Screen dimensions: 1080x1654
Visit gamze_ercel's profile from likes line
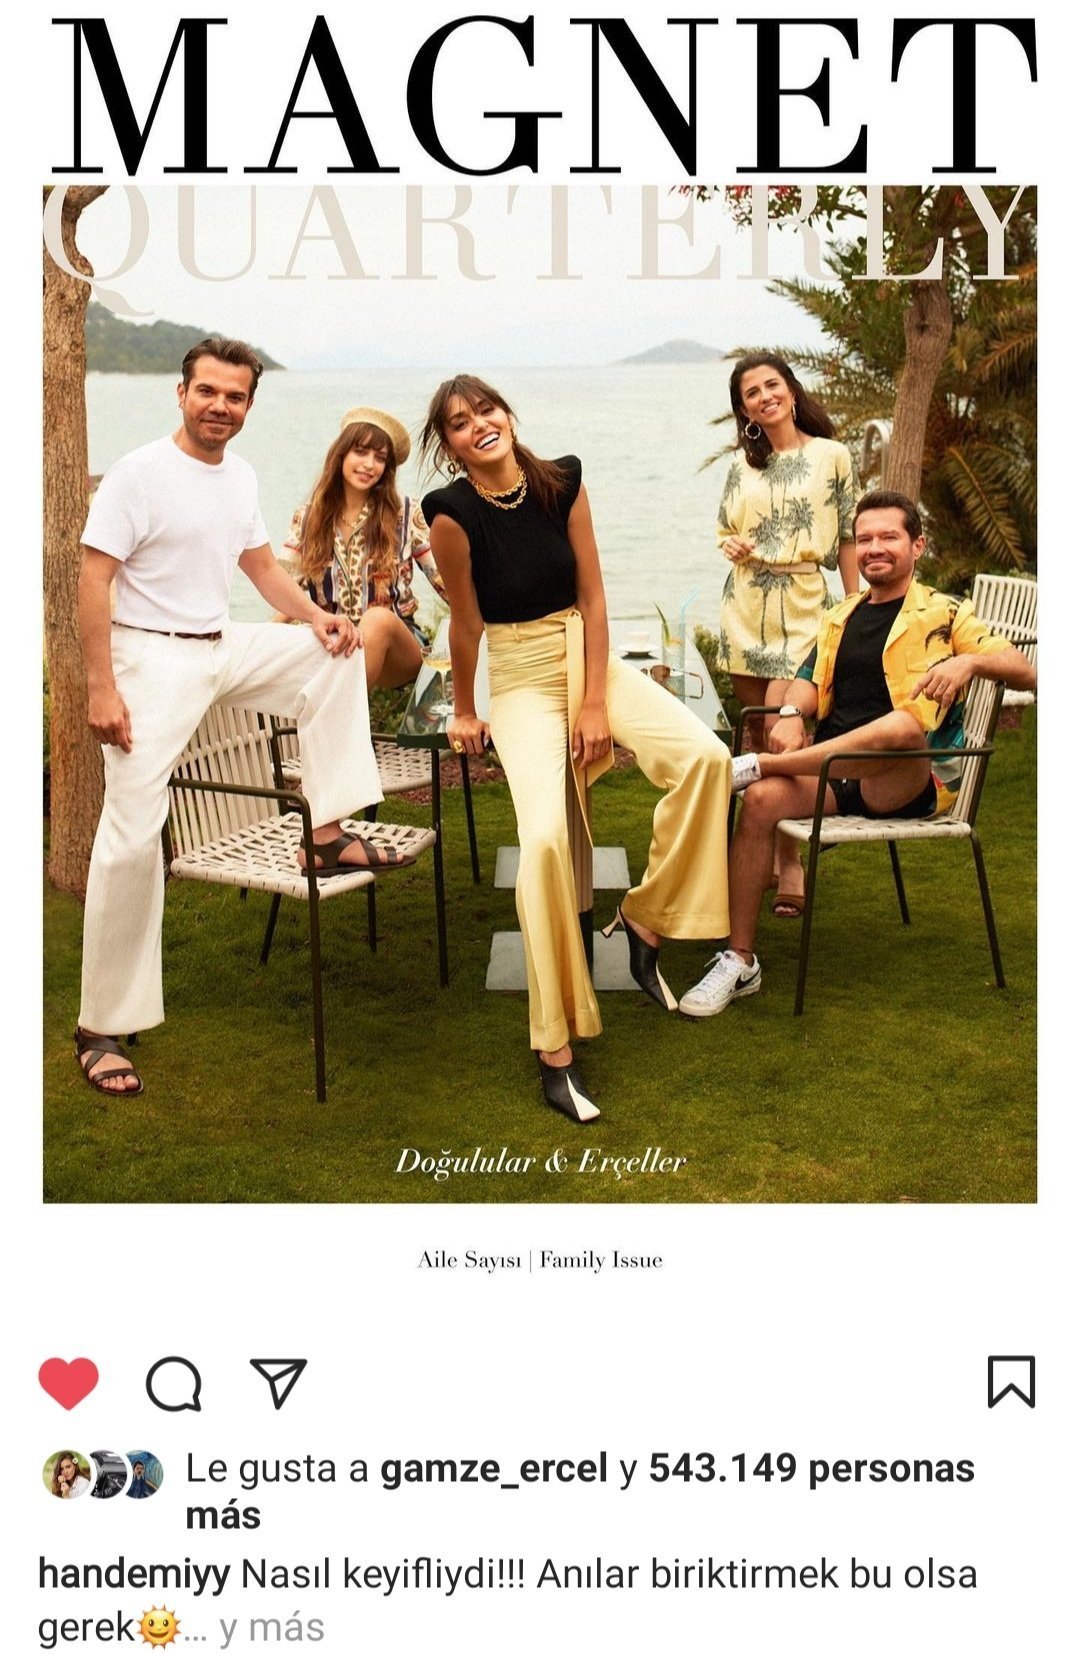[494, 1469]
